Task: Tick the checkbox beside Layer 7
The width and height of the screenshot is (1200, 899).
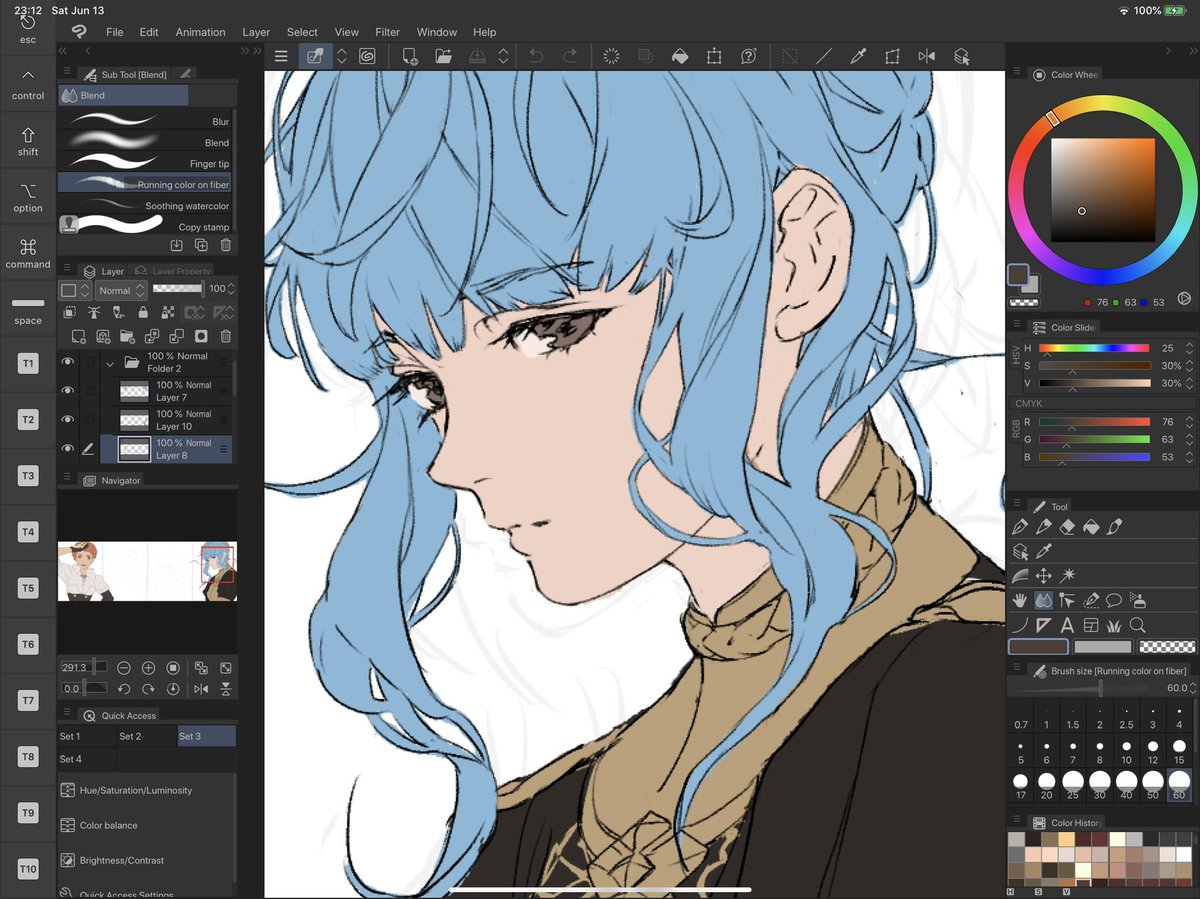Action: 90,391
